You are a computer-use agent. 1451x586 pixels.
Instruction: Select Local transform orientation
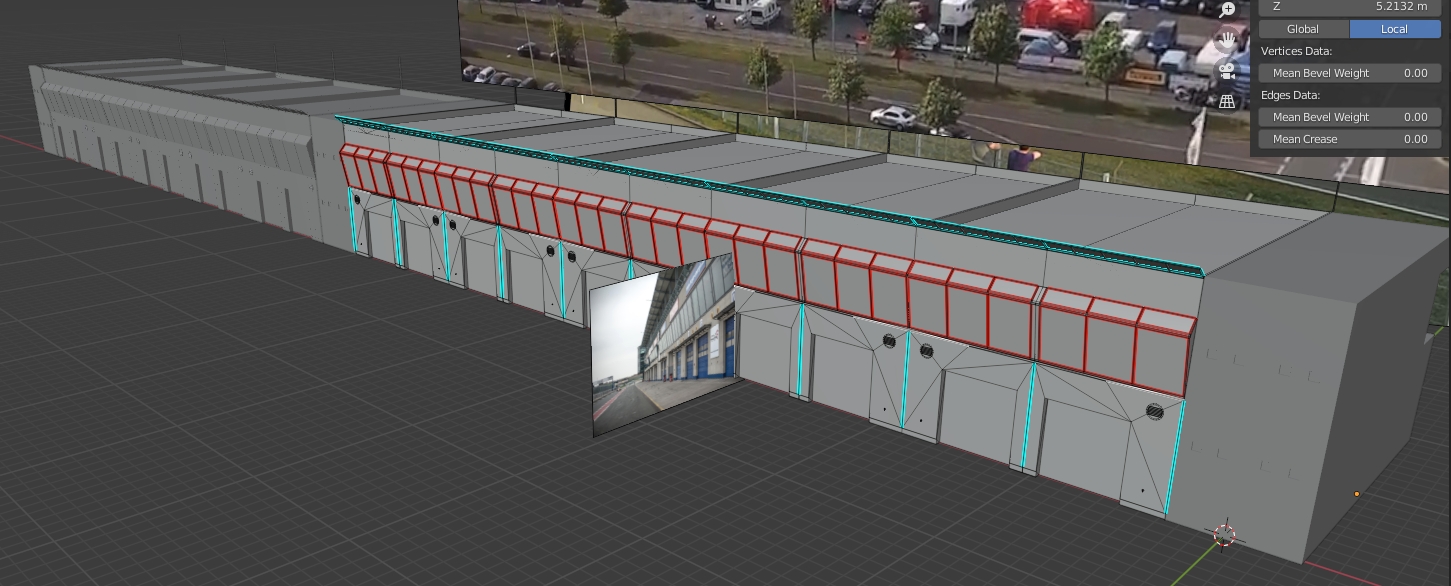point(1394,29)
